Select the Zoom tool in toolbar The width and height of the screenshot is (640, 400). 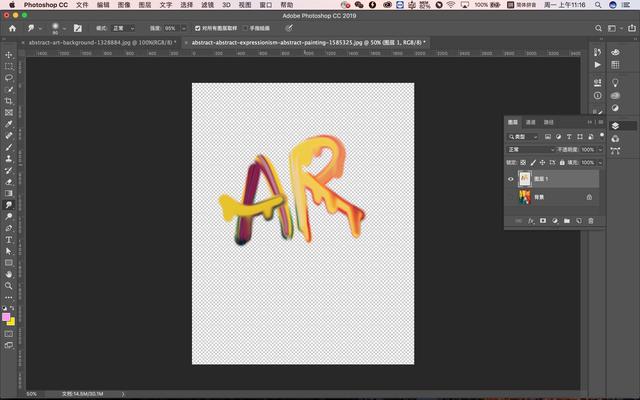[9, 285]
